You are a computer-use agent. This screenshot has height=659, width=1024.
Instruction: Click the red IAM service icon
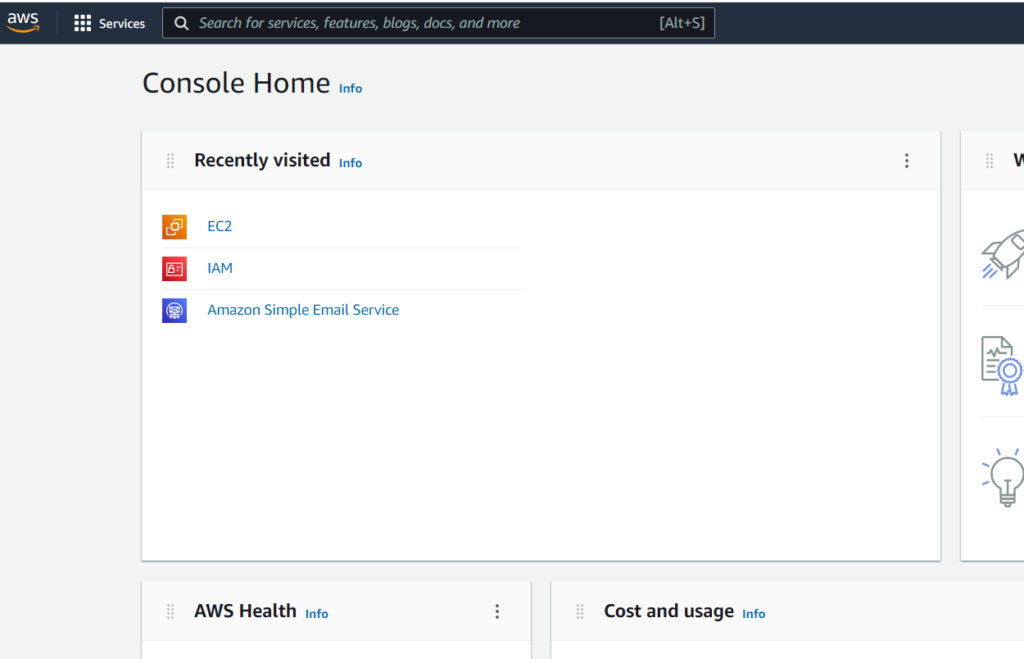coord(174,268)
